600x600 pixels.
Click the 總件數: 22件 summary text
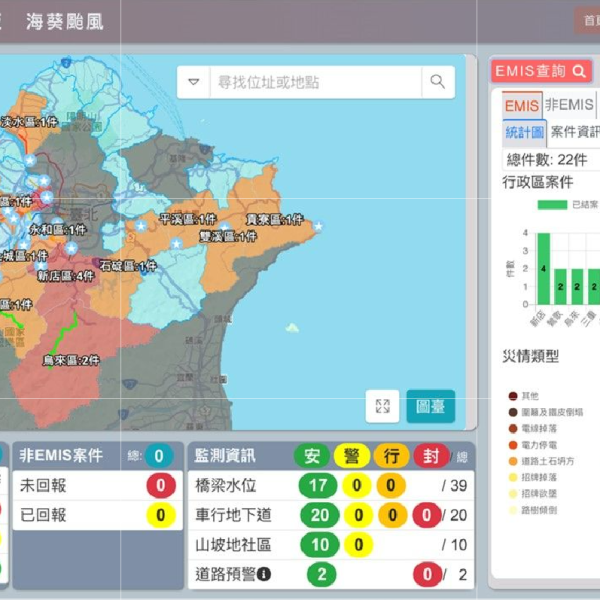[547, 160]
